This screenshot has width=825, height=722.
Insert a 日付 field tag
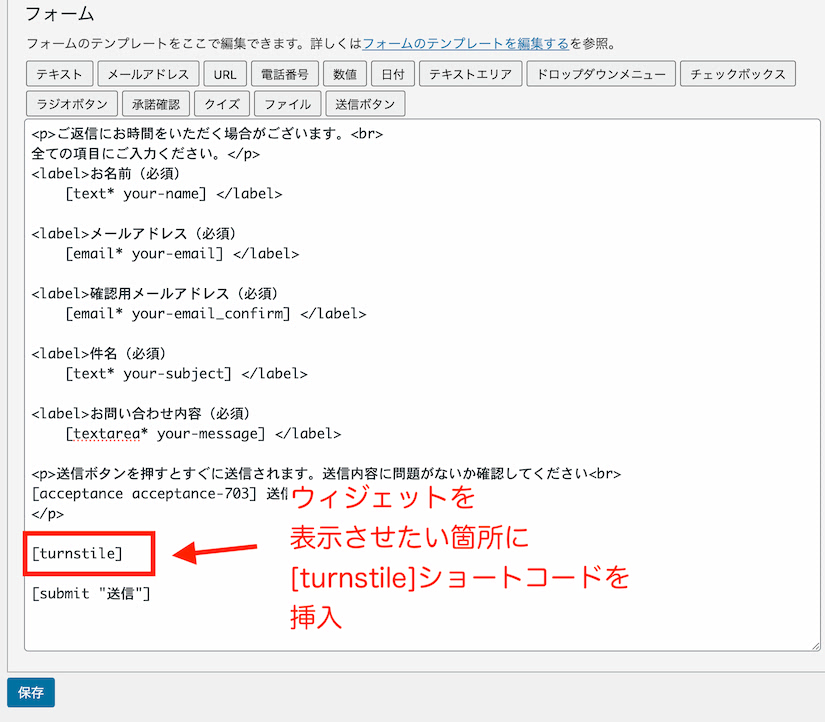[x=393, y=74]
